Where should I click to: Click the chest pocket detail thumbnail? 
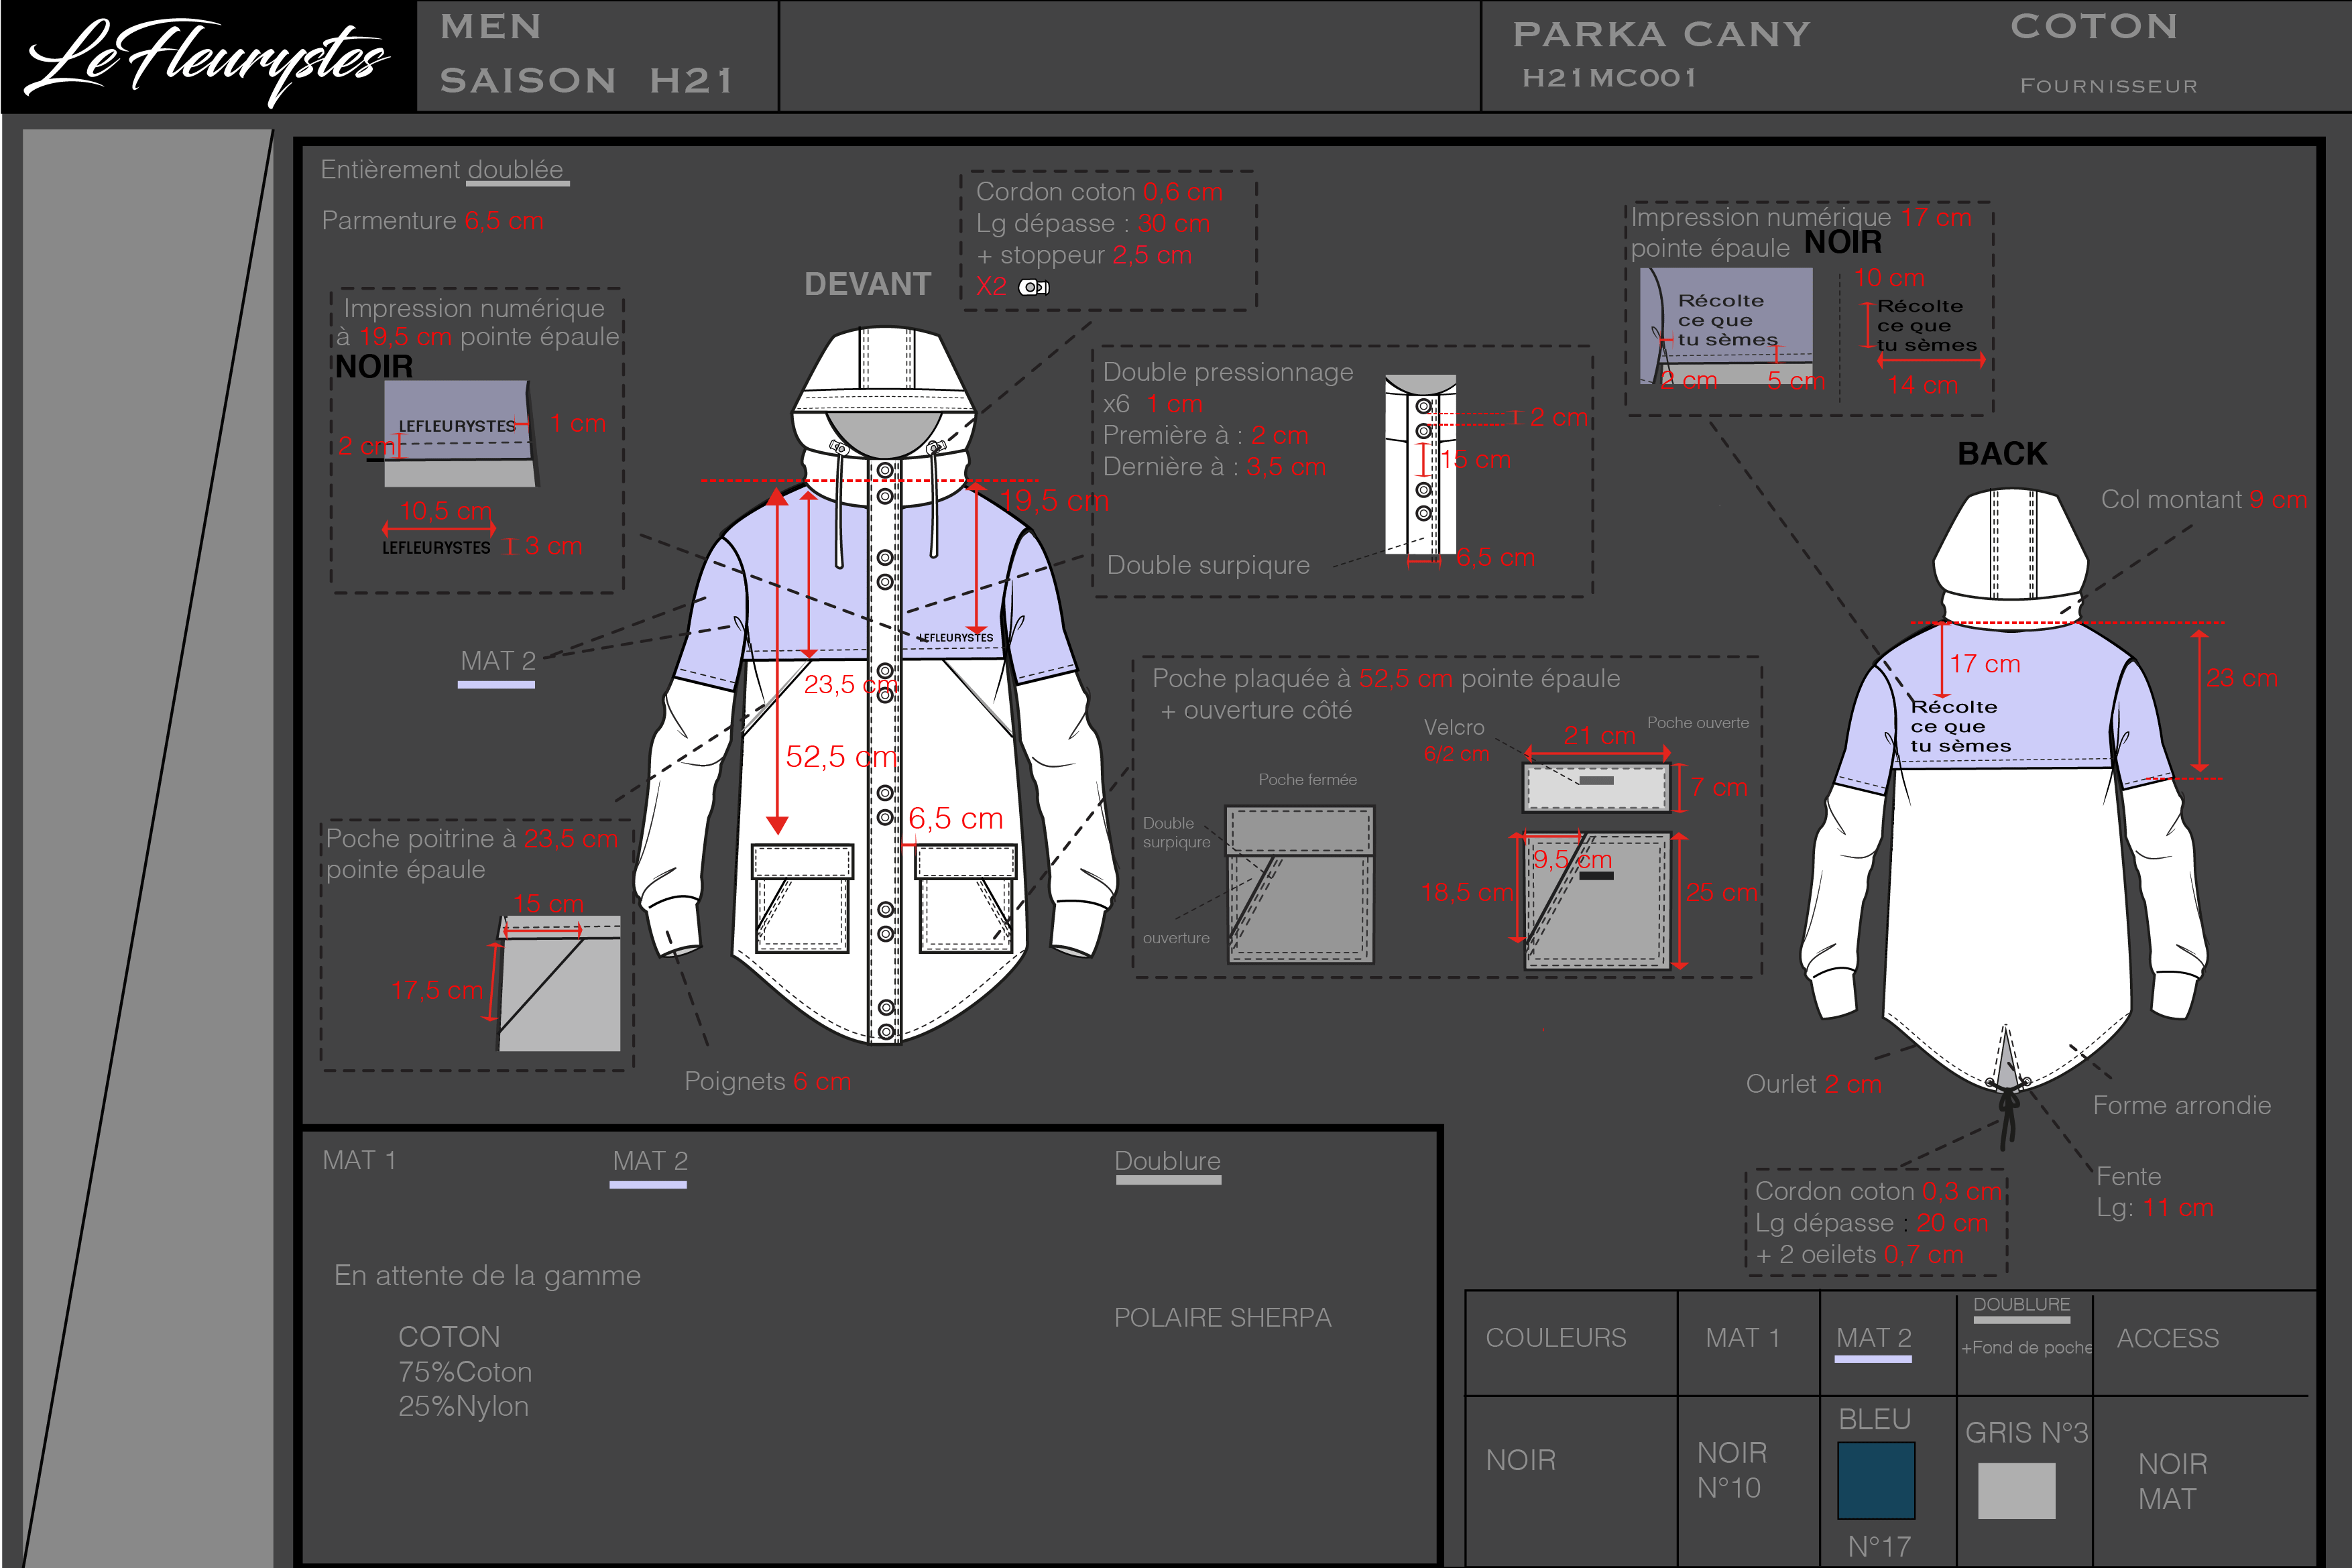pyautogui.click(x=559, y=983)
